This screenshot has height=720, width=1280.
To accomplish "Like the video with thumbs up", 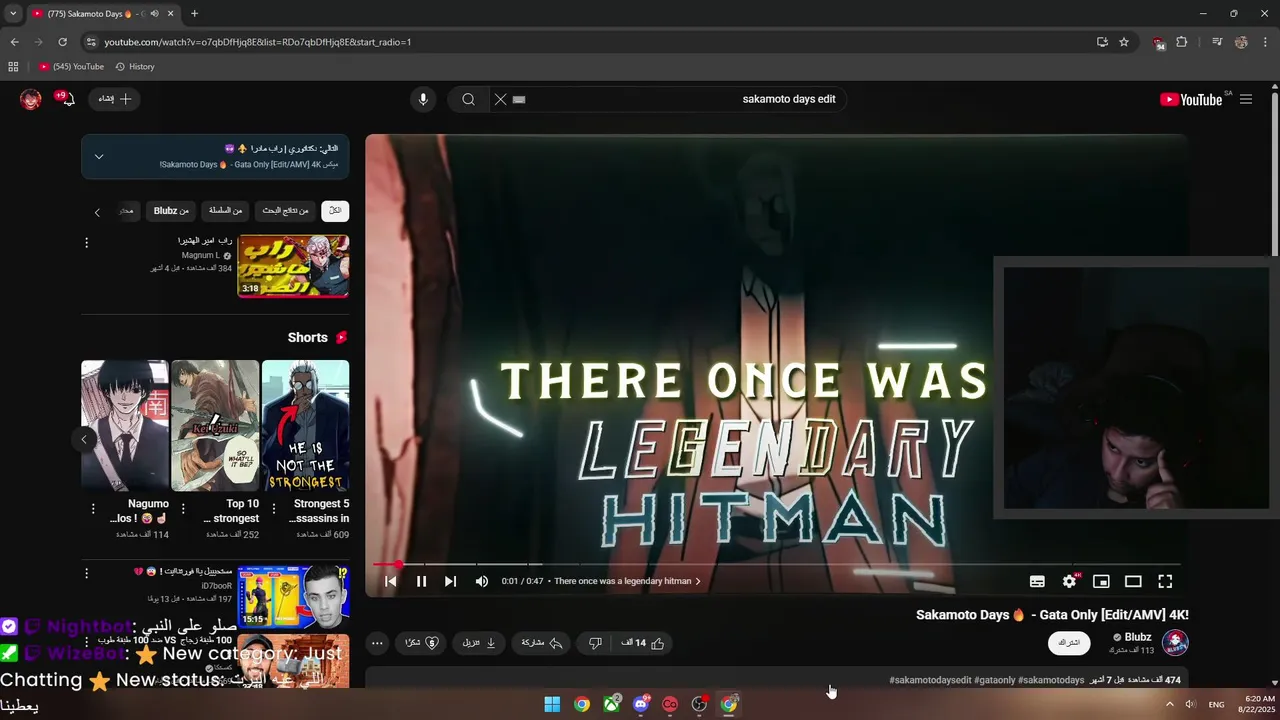I will tap(643, 643).
